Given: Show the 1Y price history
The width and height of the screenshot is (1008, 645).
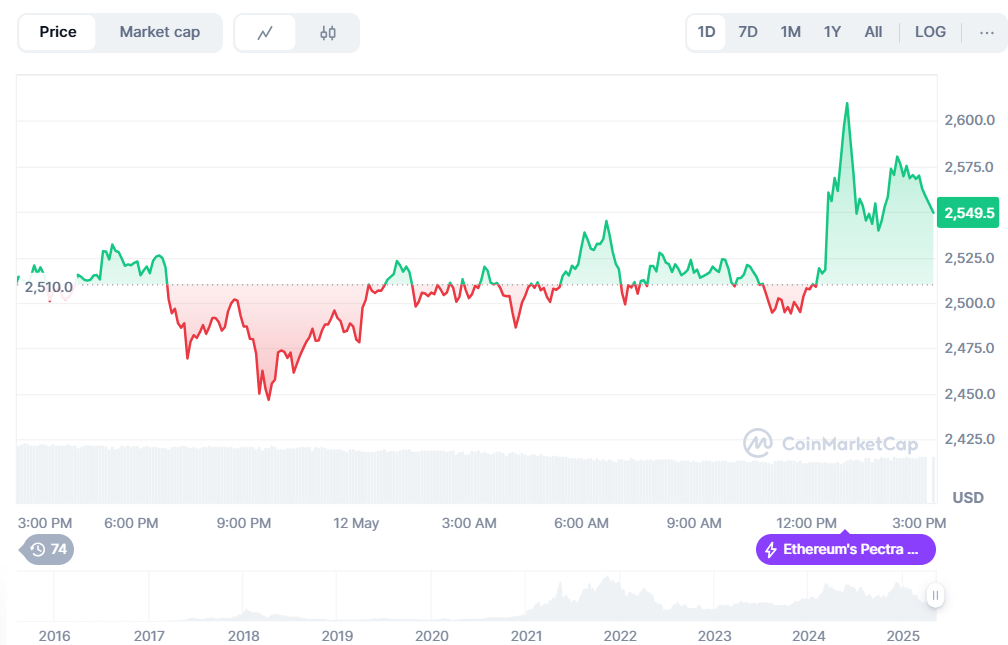Looking at the screenshot, I should 832,32.
